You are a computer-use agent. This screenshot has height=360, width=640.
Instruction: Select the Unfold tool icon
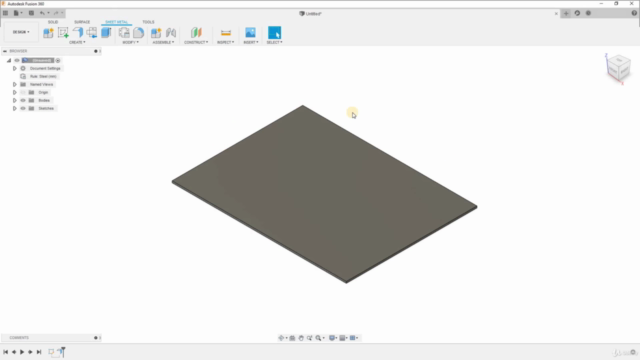[x=92, y=33]
